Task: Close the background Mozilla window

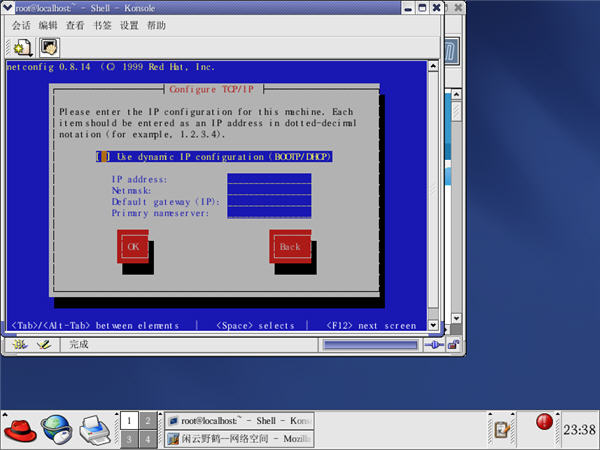Action: point(458,8)
